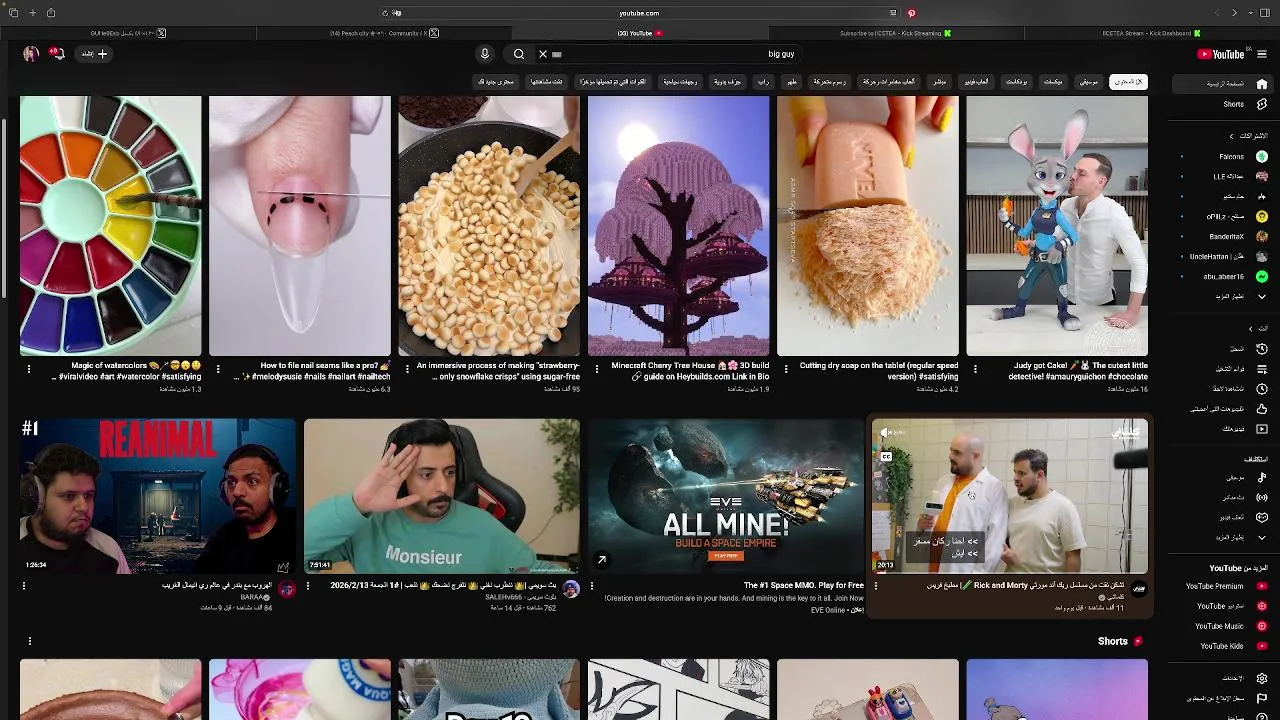Expand 'show more' under subscriptions list
This screenshot has height=720, width=1280.
tap(1241, 297)
